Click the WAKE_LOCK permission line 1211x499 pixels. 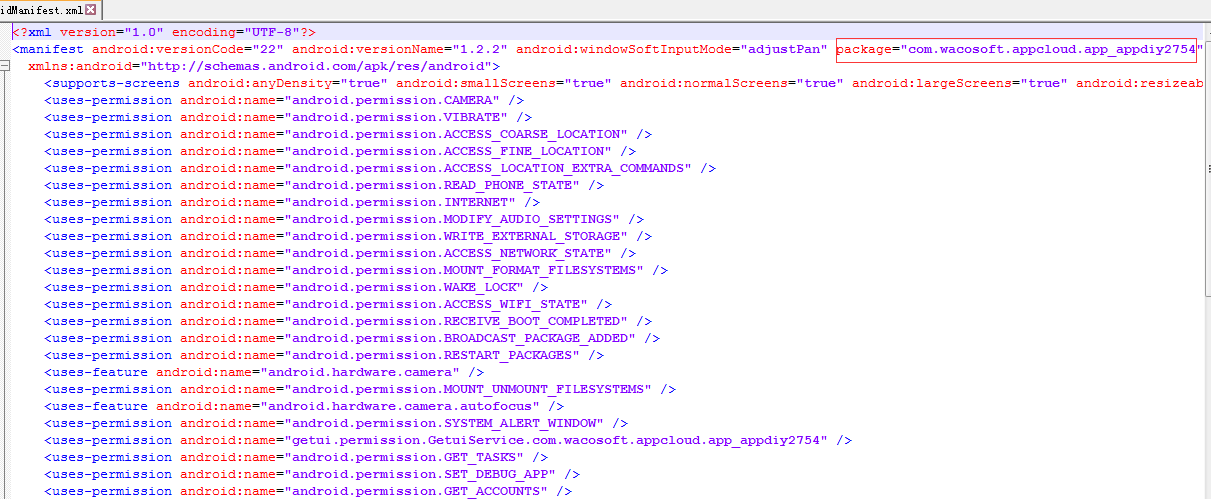pyautogui.click(x=296, y=287)
